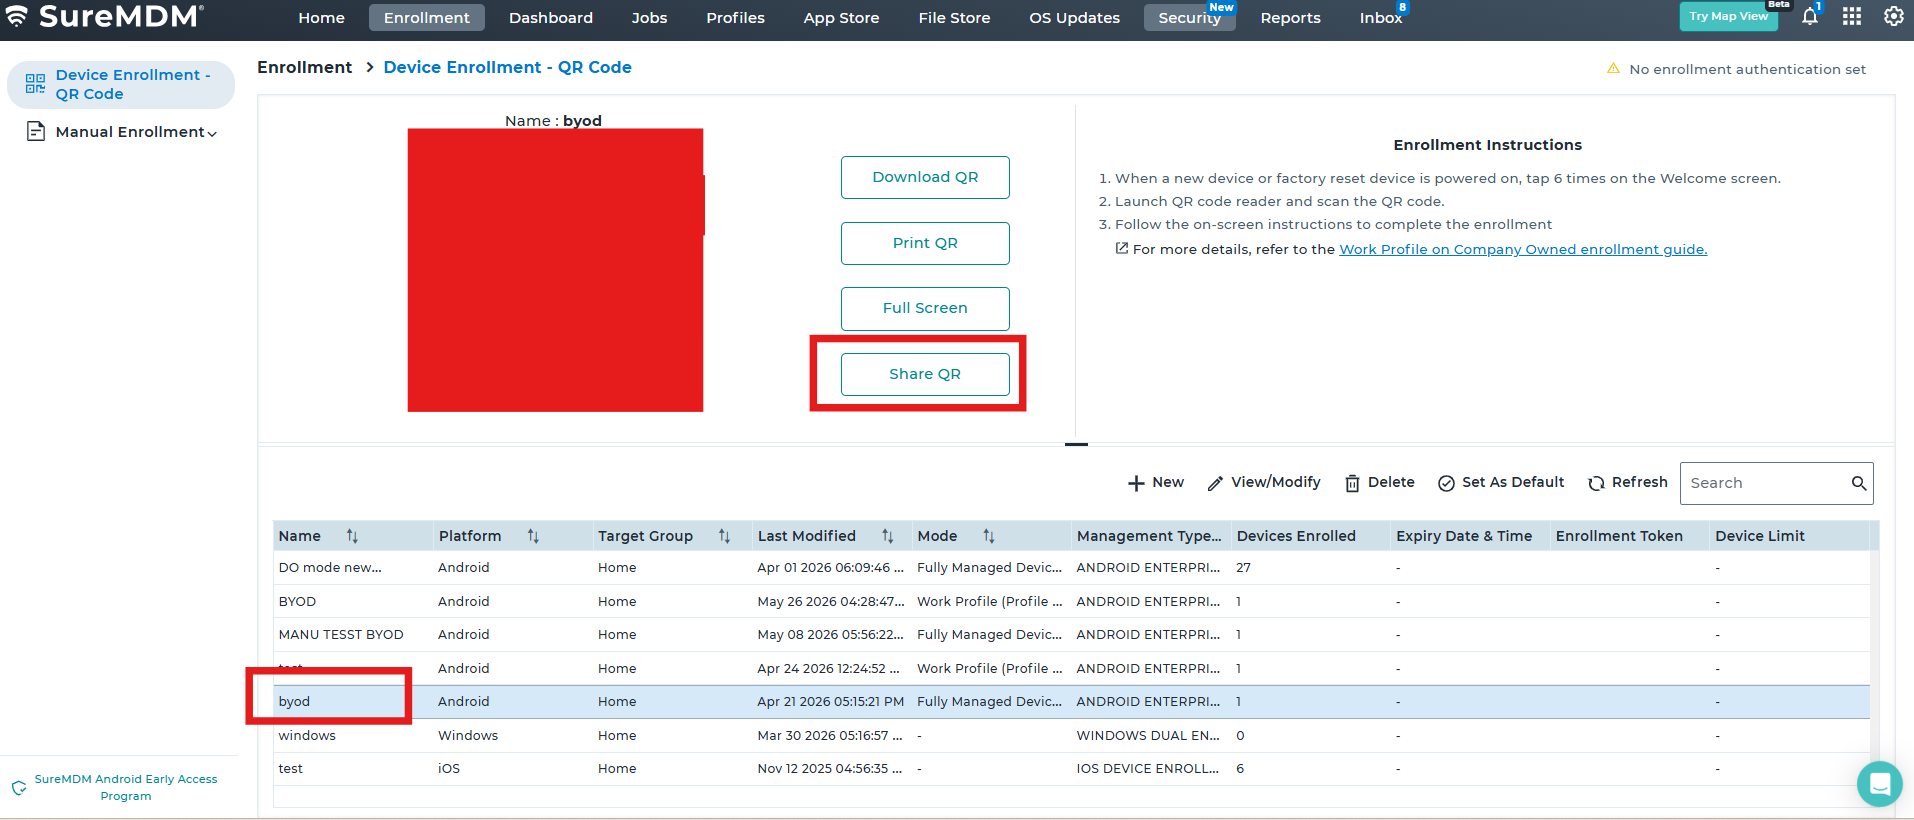
Task: Refresh the enrollment list
Action: pyautogui.click(x=1628, y=483)
